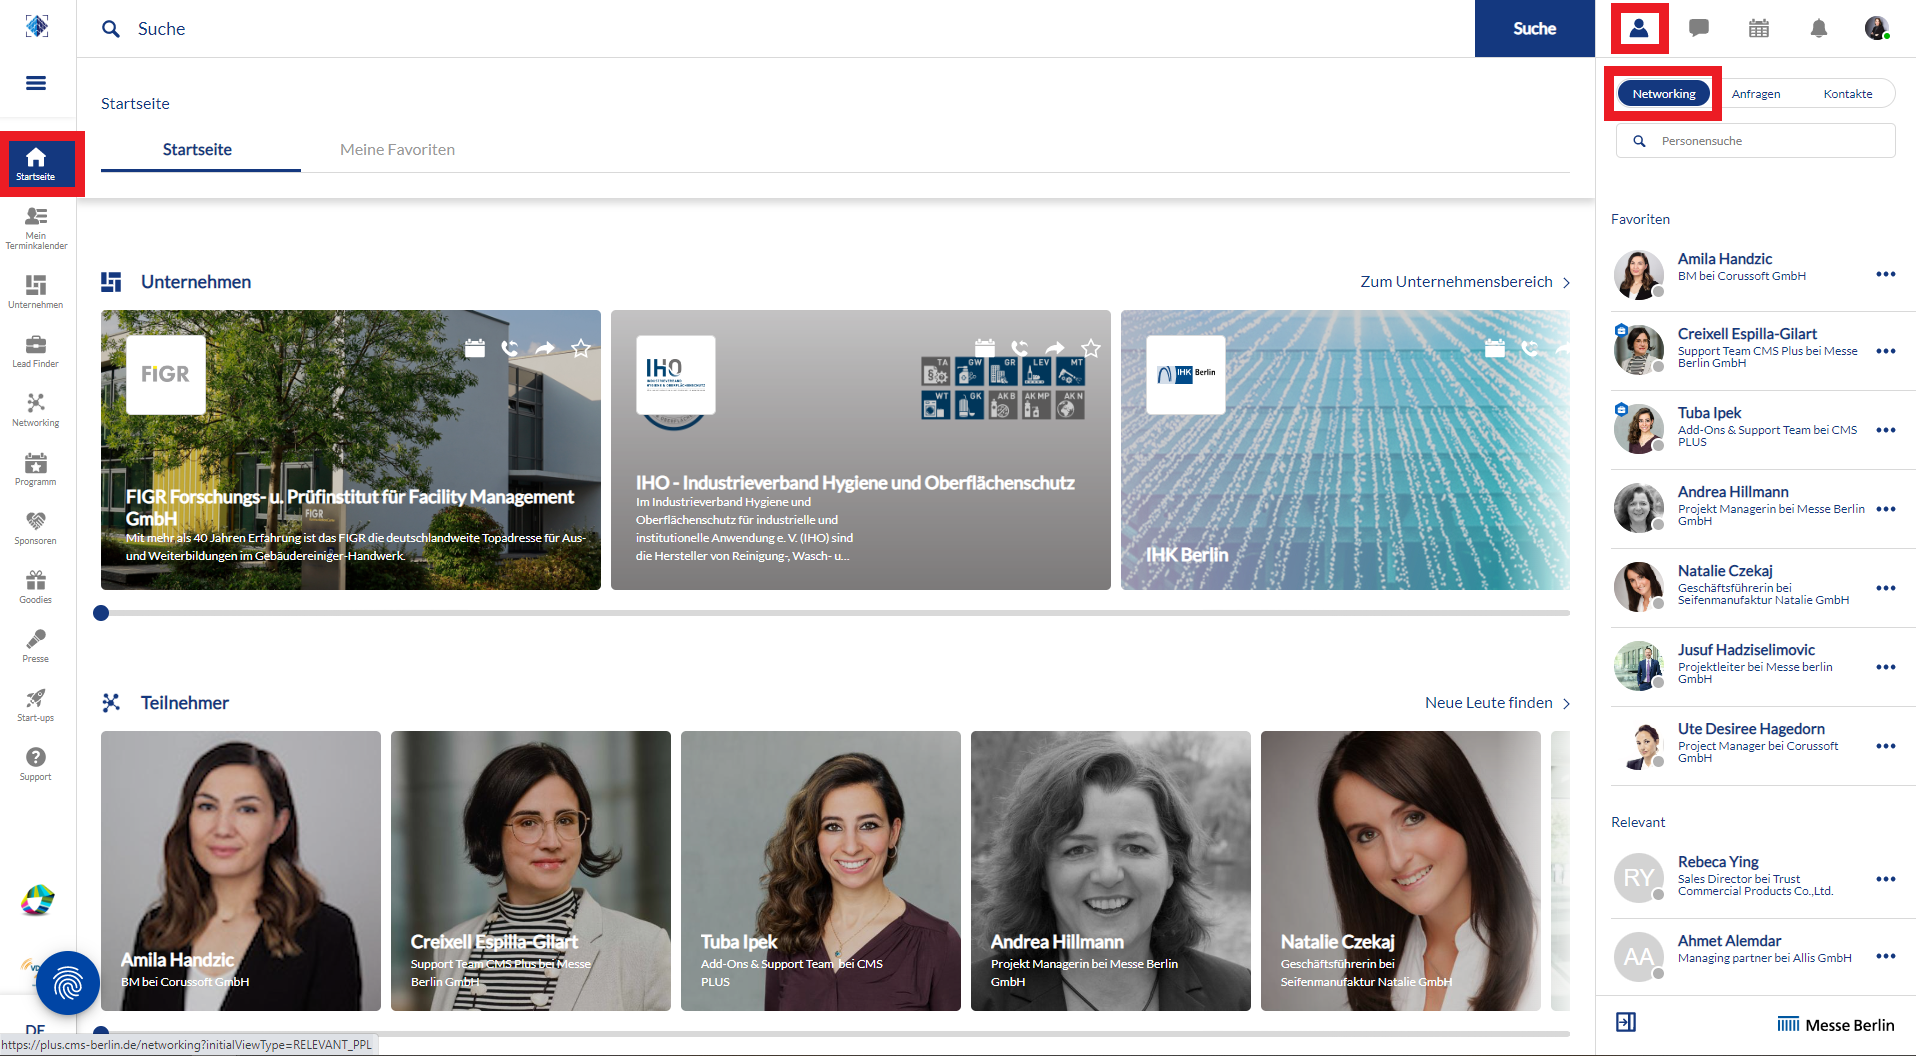This screenshot has width=1916, height=1056.
Task: Collapse the right side panel icon
Action: pos(1626,1022)
